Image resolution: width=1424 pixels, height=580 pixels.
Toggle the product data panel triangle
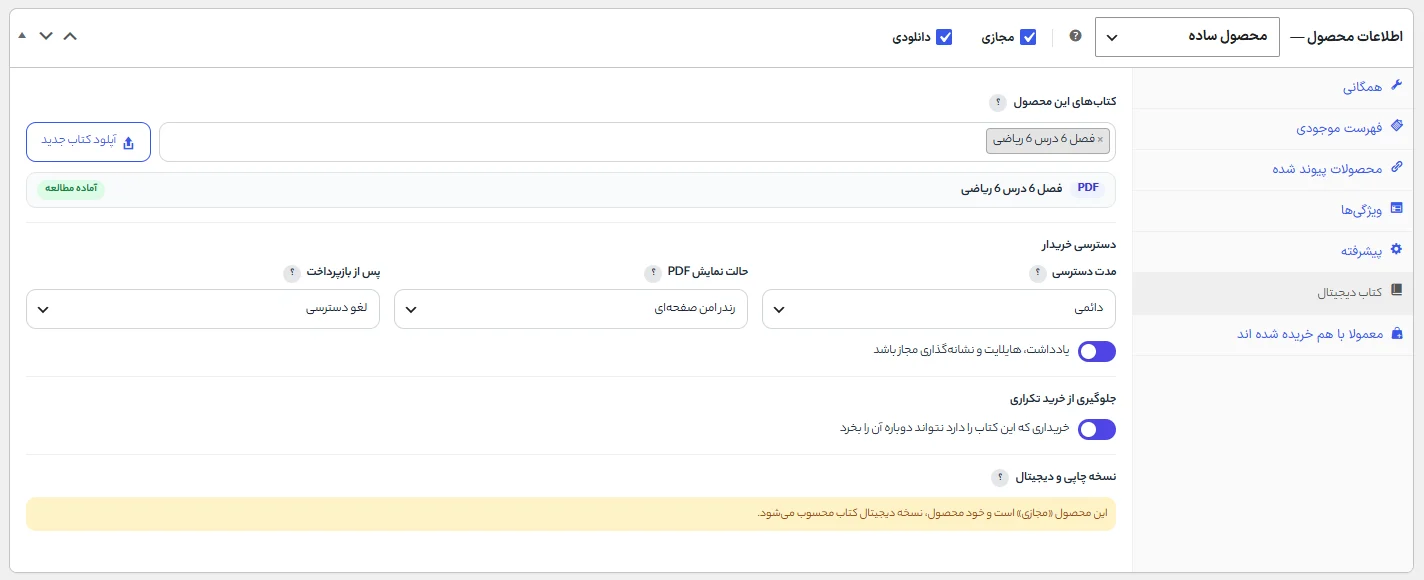(x=22, y=36)
